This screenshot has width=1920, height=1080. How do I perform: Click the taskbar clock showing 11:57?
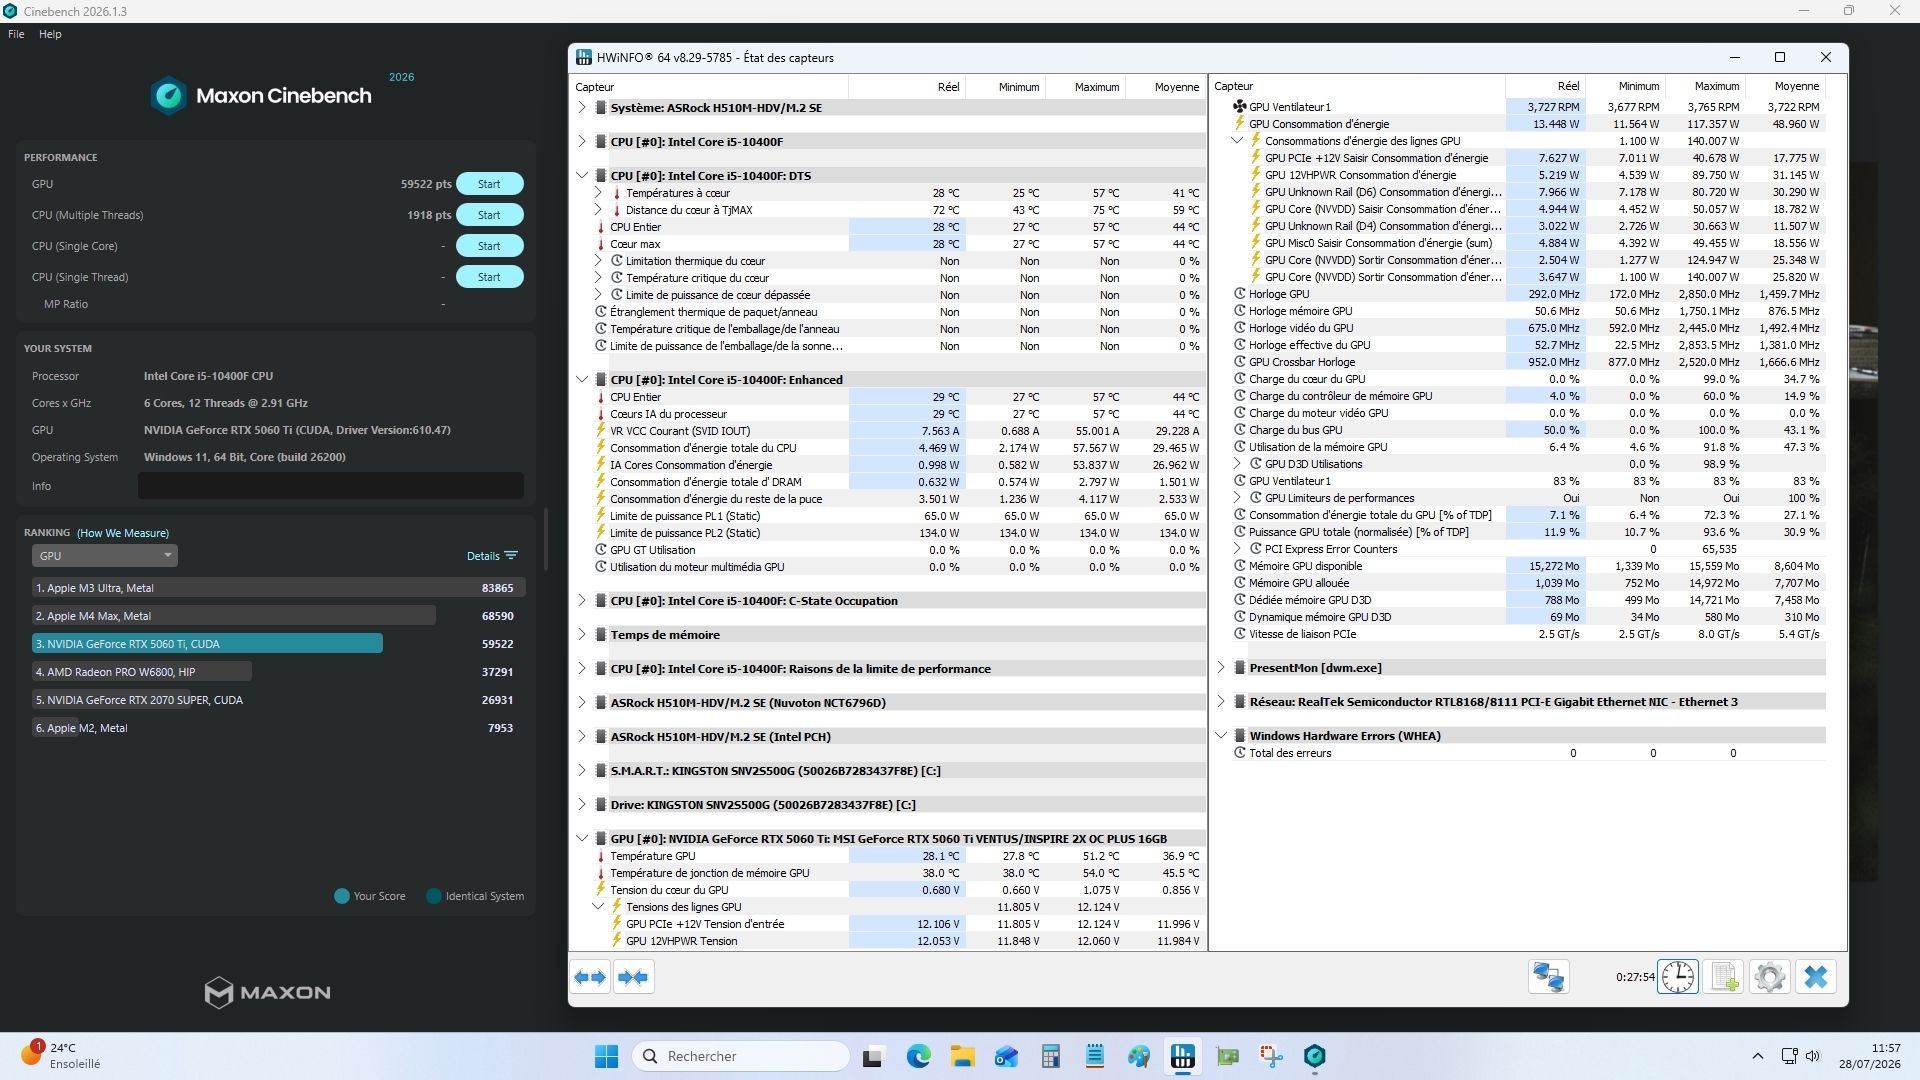1869,1056
